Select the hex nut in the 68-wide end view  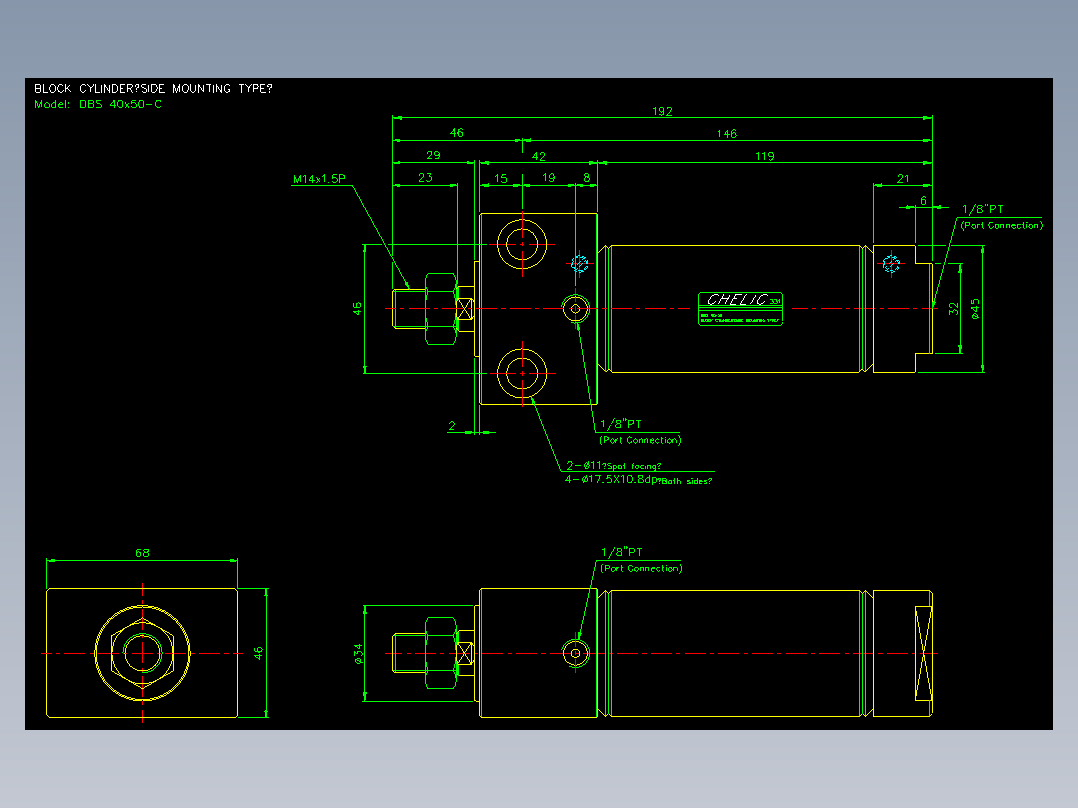(x=142, y=653)
